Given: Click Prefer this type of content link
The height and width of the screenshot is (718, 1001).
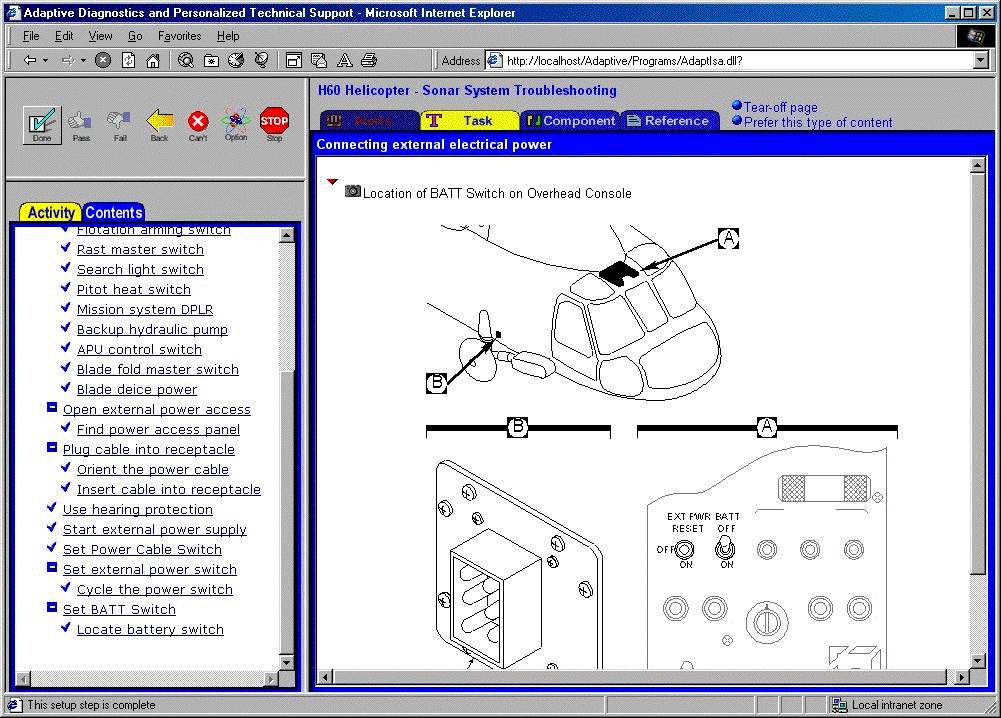Looking at the screenshot, I should click(818, 122).
